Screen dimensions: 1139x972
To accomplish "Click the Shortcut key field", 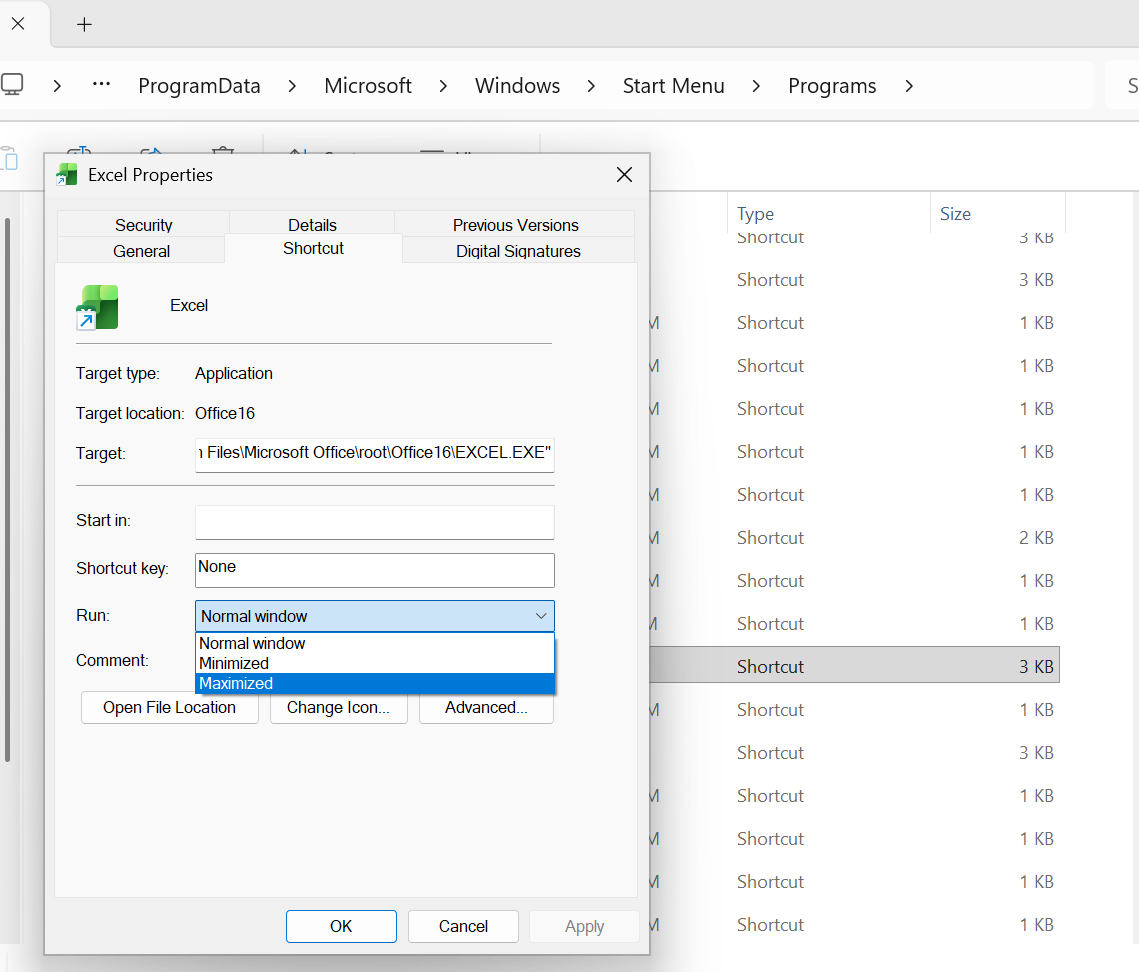I will 375,570.
